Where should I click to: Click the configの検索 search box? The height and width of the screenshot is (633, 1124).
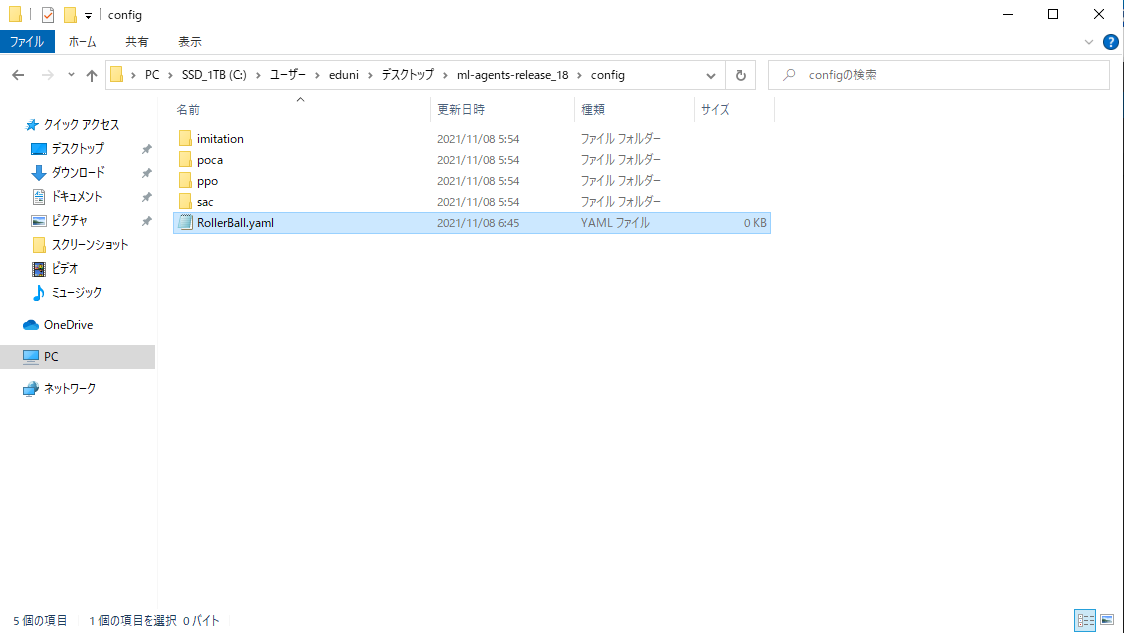tap(938, 75)
